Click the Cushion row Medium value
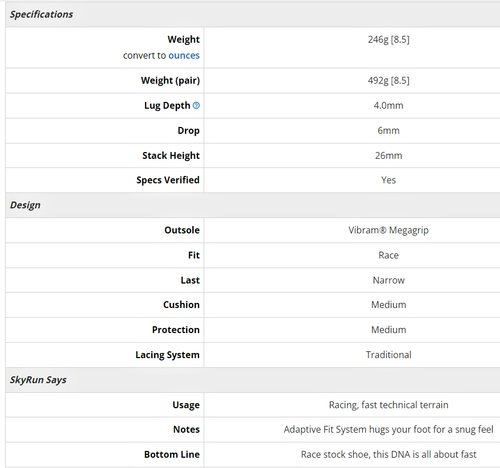Viewport: 500px width, 468px height. tap(389, 305)
